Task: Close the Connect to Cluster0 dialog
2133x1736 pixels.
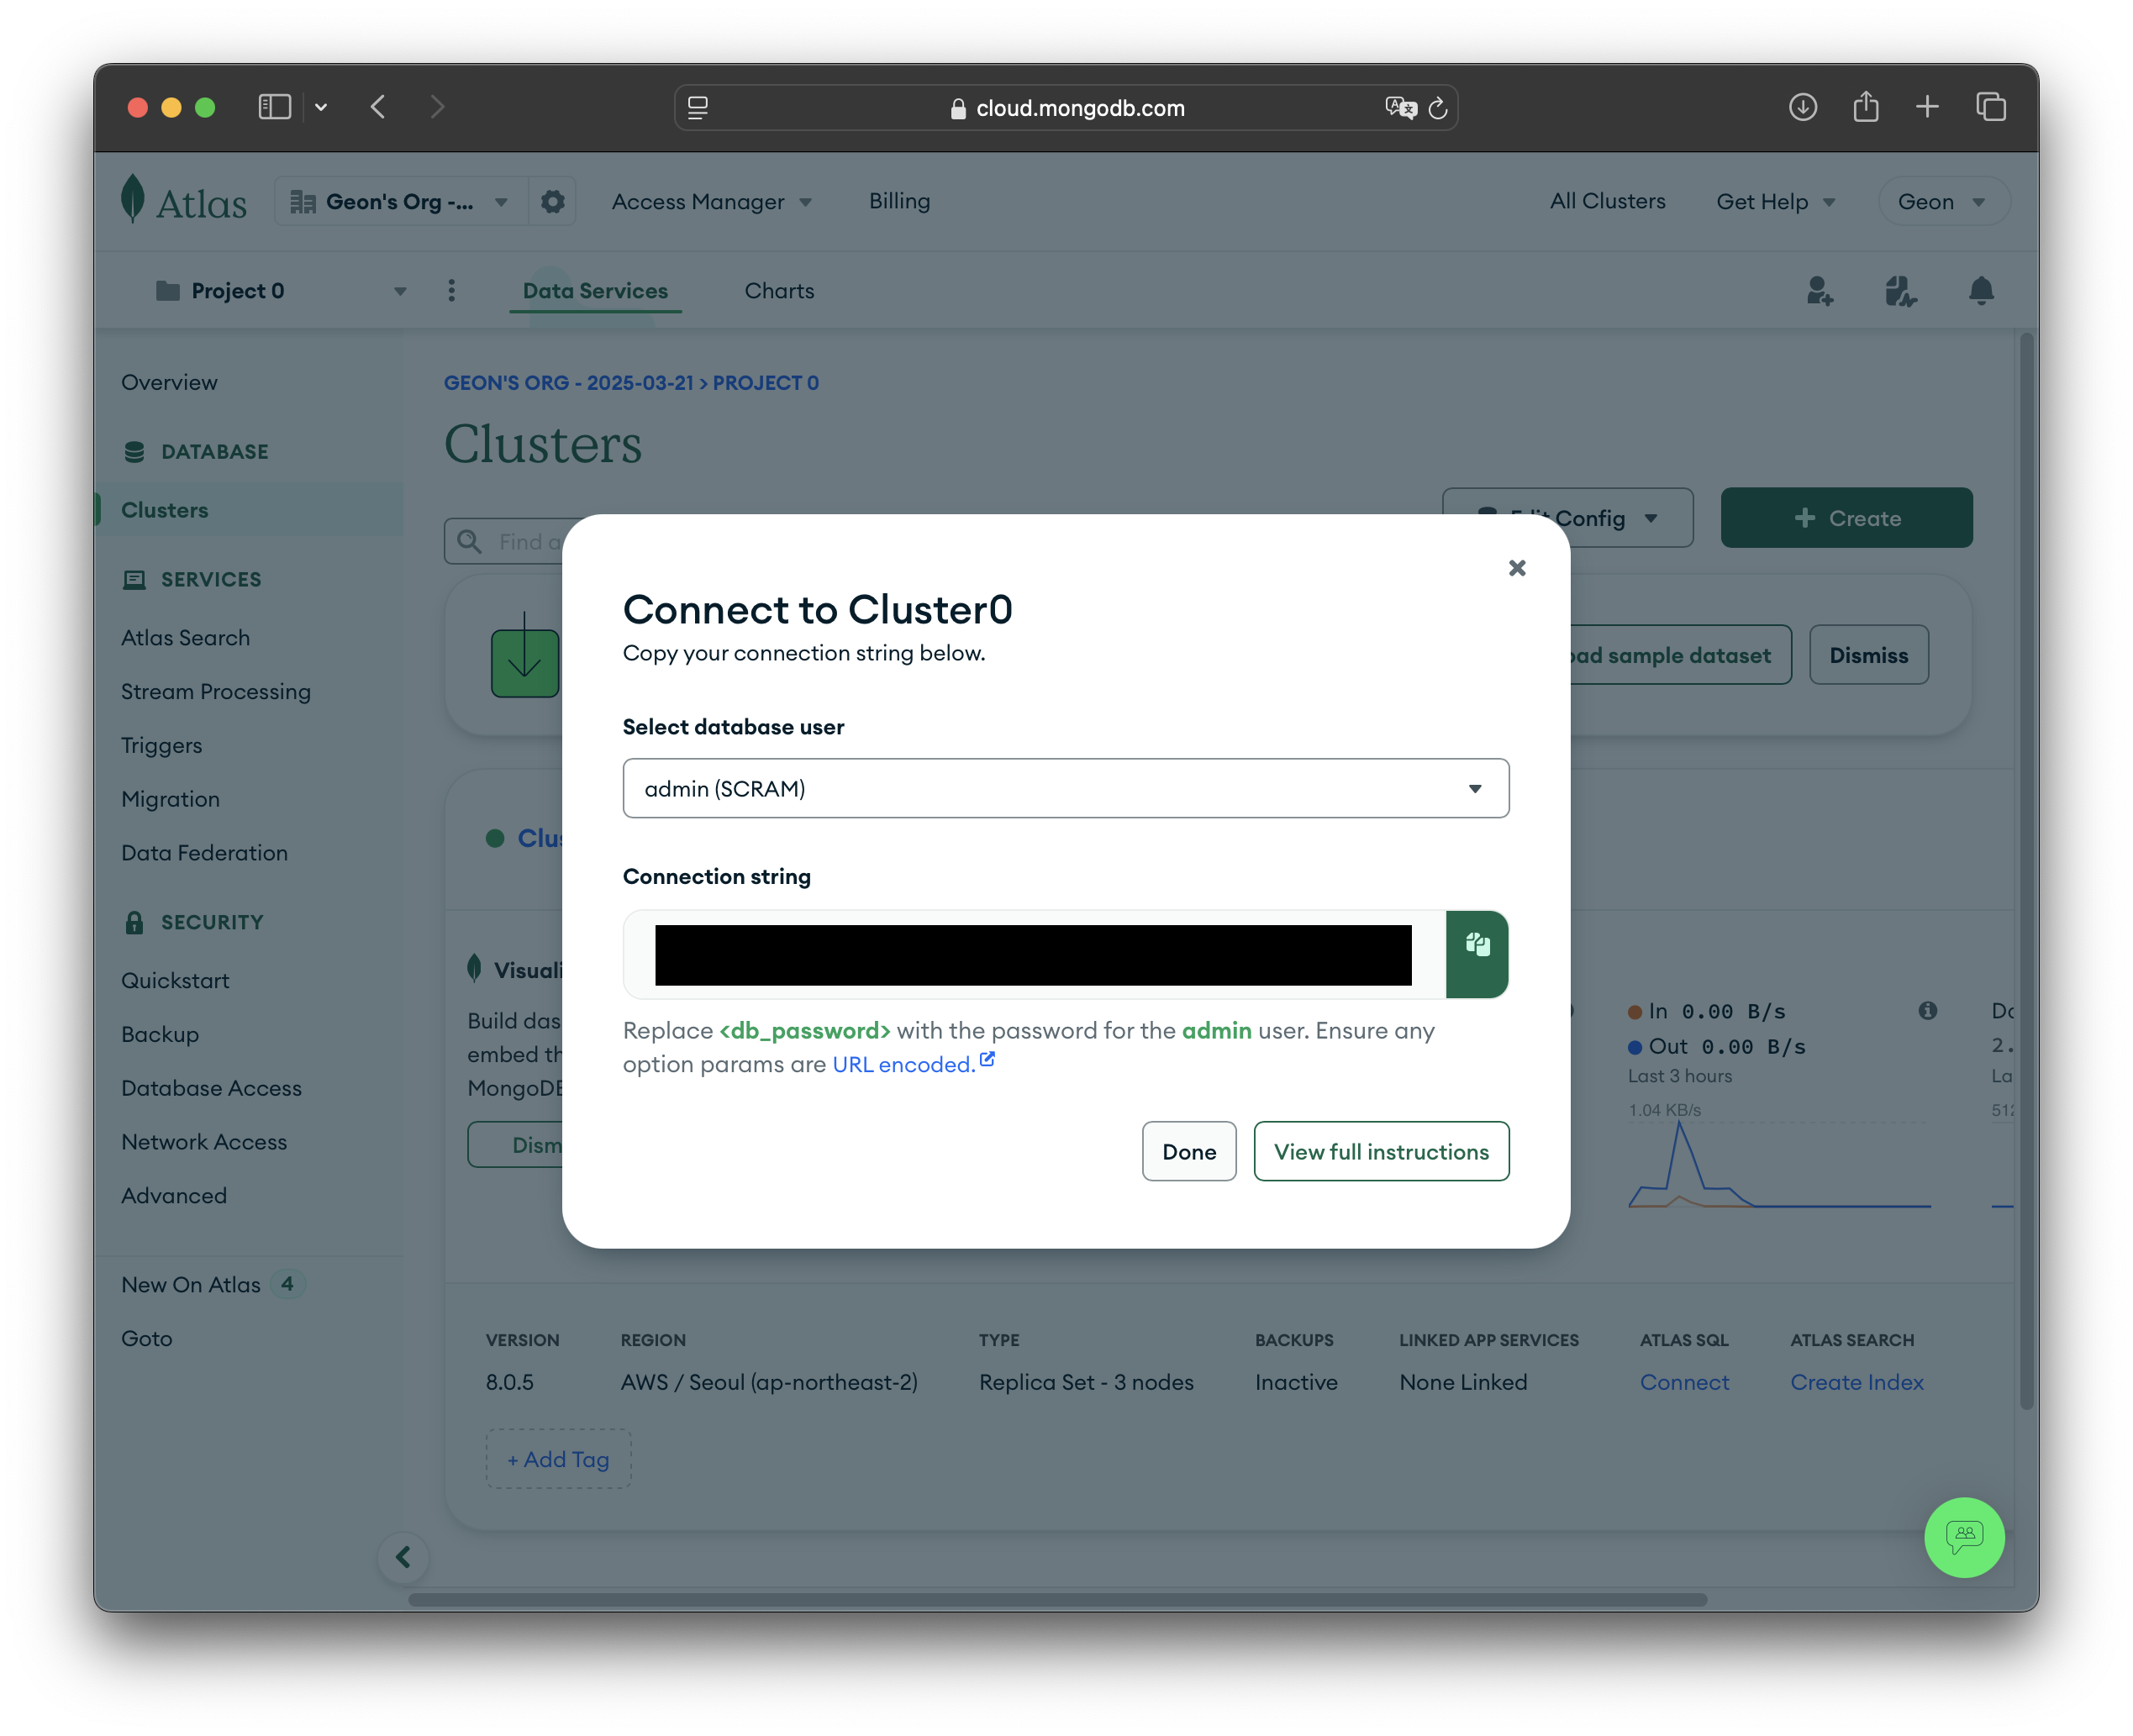Action: coord(1516,568)
